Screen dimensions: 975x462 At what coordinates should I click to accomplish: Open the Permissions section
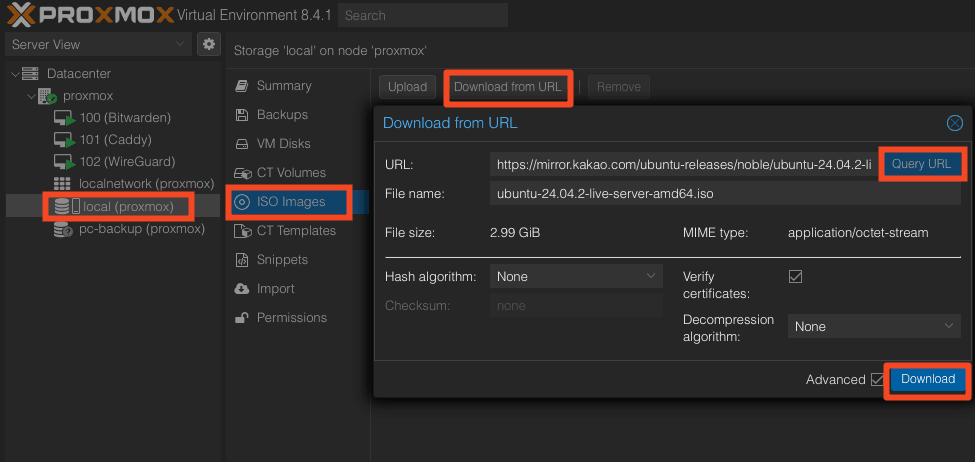[x=292, y=318]
